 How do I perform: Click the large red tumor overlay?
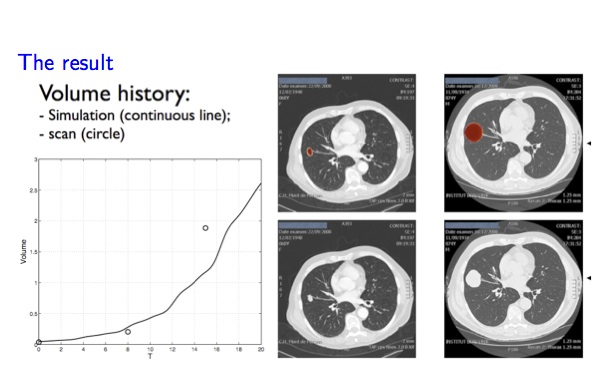(x=473, y=132)
